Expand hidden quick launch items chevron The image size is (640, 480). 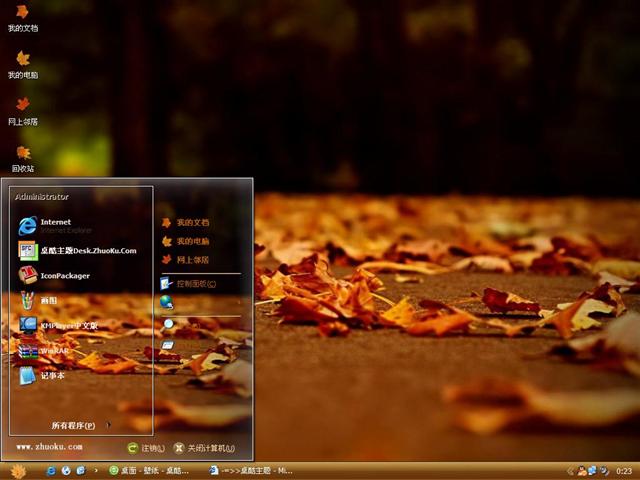coord(96,470)
